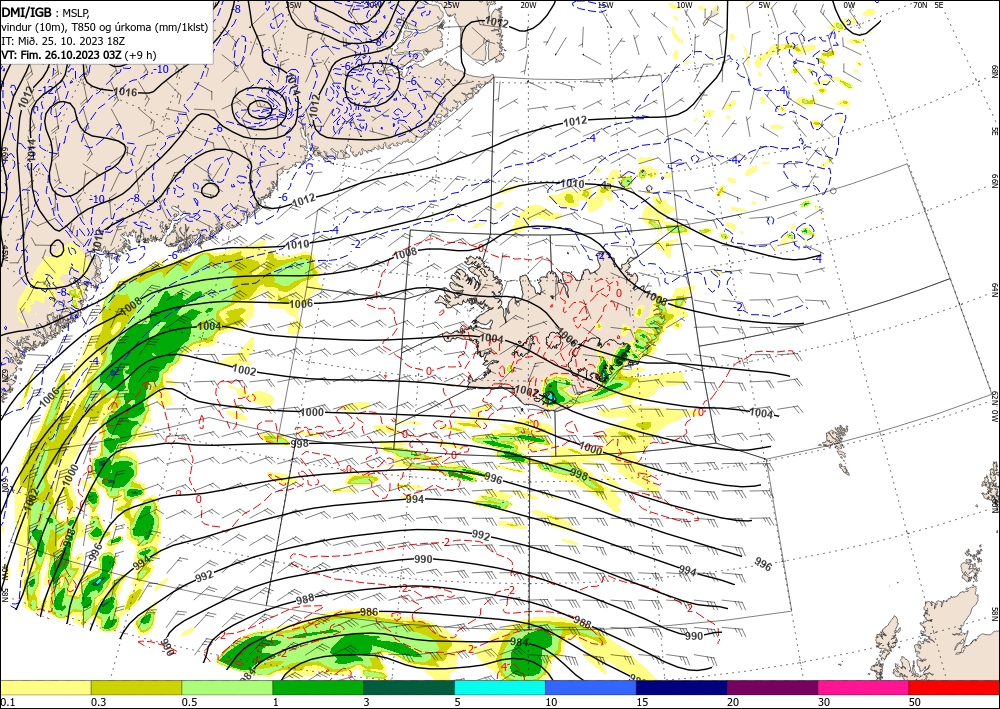
Task: Click the green 1–3 mm legend swatch
Action: point(318,687)
